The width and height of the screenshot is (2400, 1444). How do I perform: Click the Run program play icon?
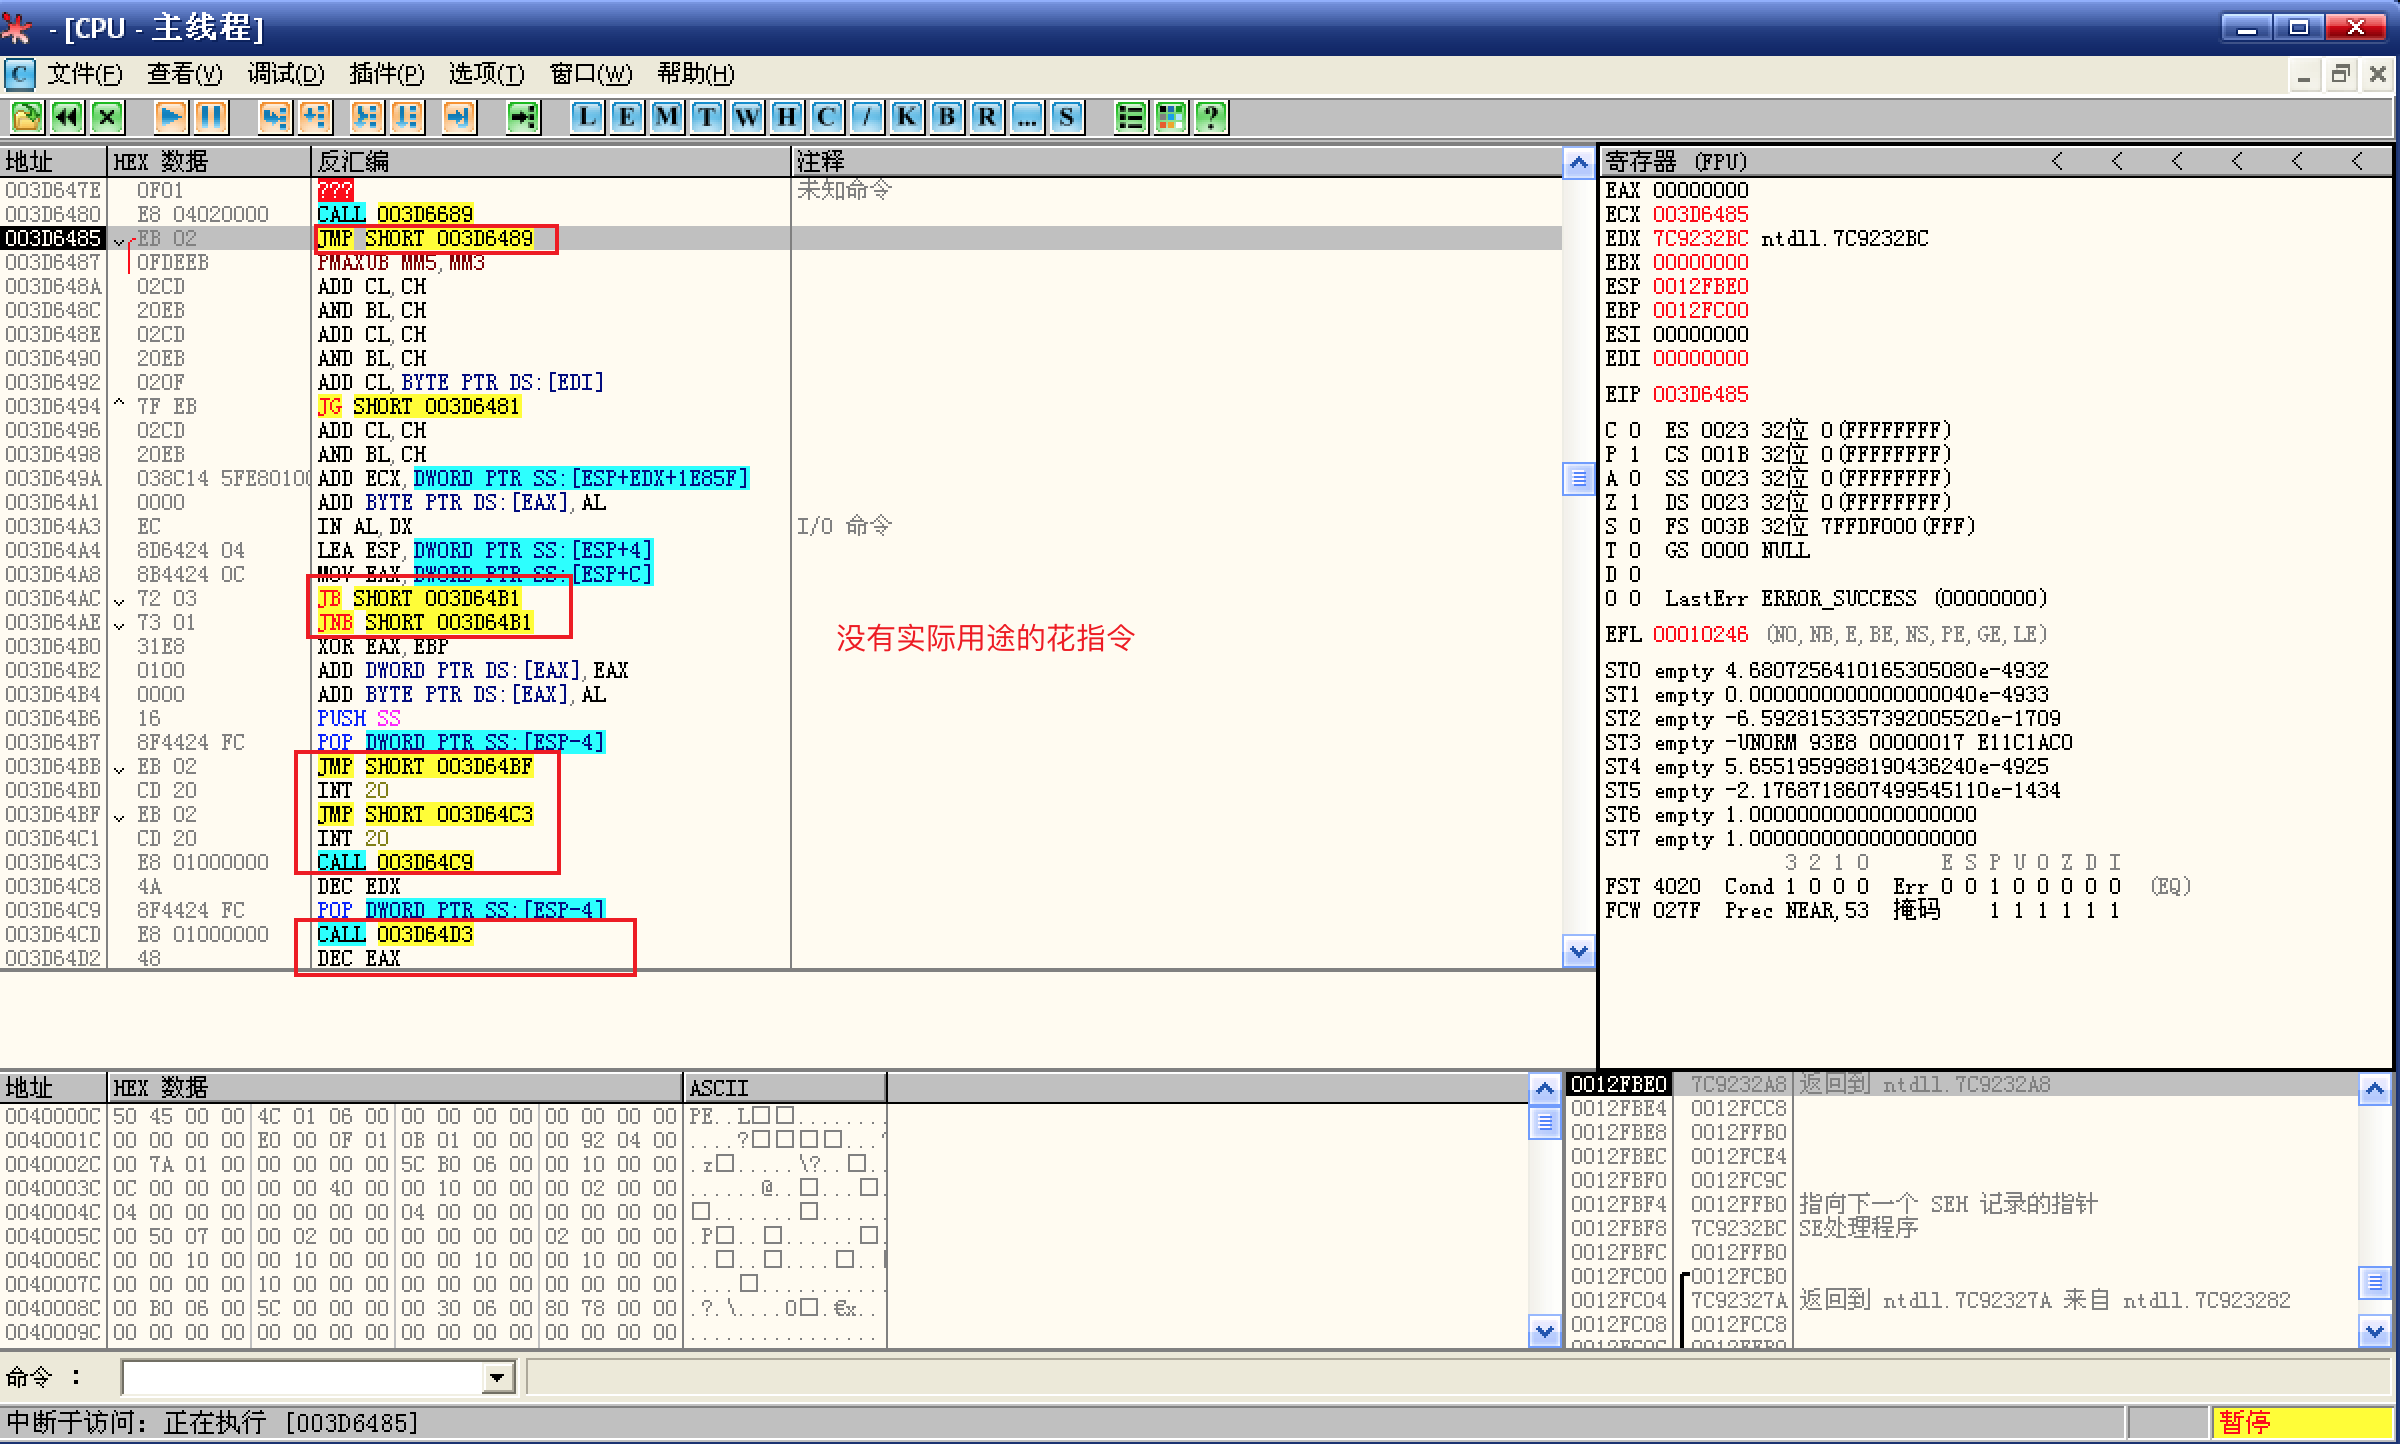coord(171,118)
